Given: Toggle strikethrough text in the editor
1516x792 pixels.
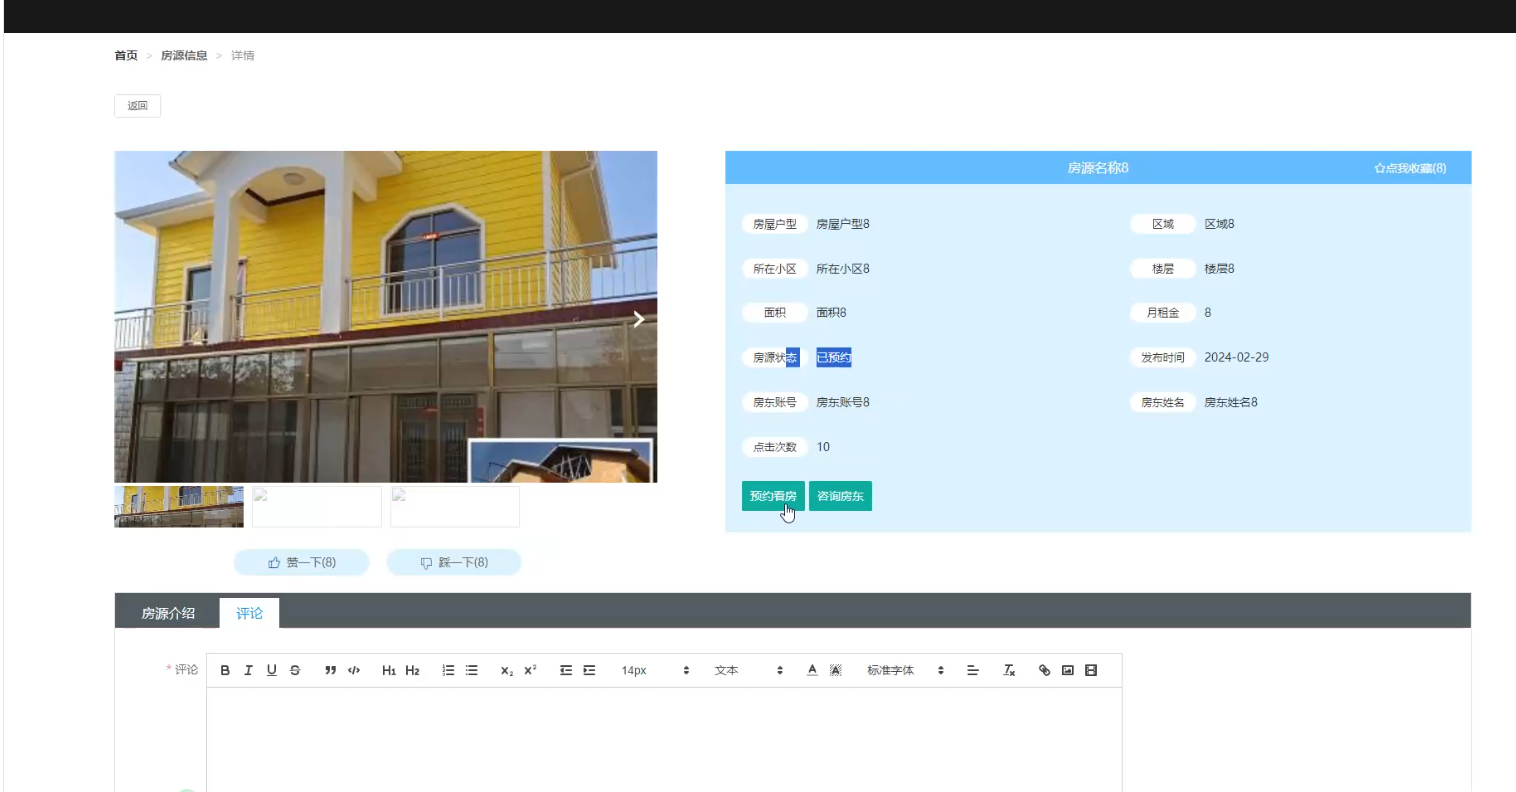Looking at the screenshot, I should (295, 670).
